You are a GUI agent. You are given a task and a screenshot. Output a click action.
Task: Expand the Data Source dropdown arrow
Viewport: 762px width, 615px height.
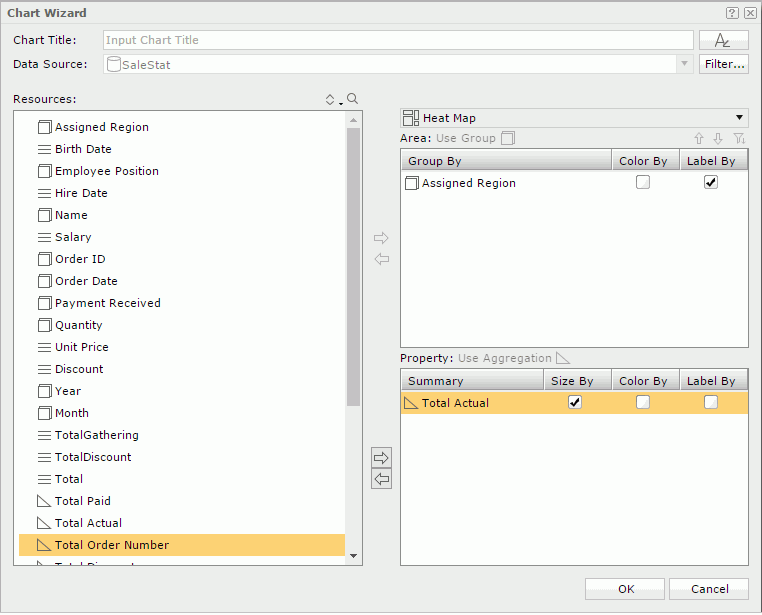point(685,64)
